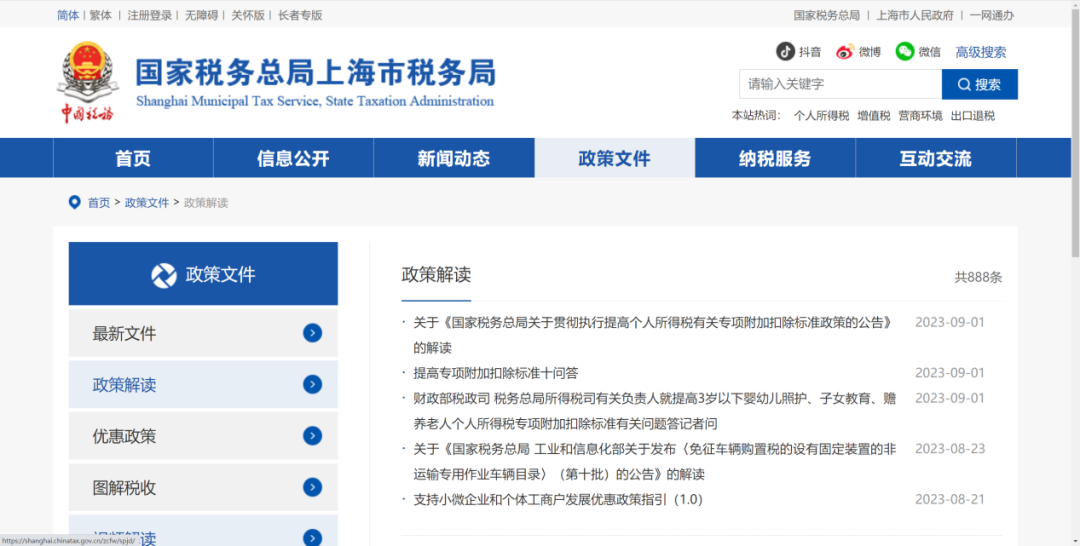
Task: Open the Weibo social icon
Action: tap(844, 52)
